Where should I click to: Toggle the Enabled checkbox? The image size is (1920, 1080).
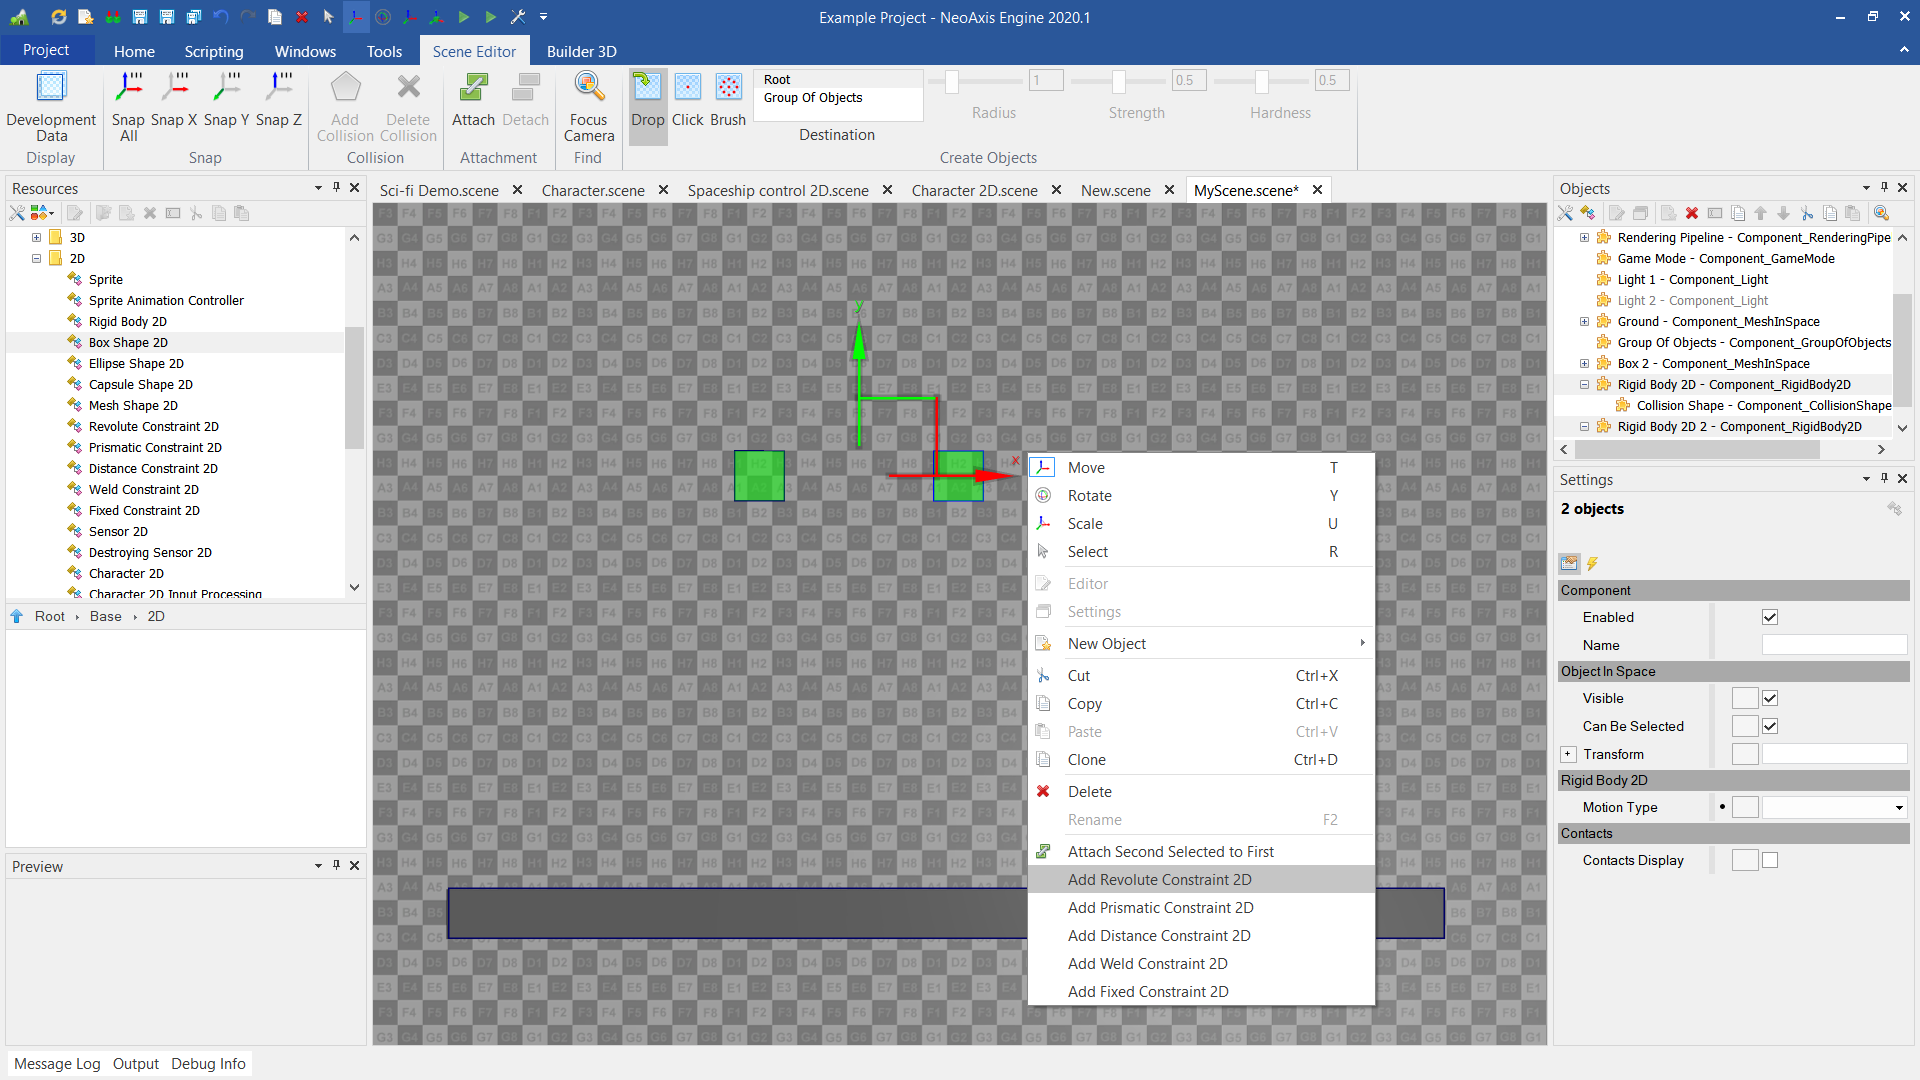tap(1770, 618)
